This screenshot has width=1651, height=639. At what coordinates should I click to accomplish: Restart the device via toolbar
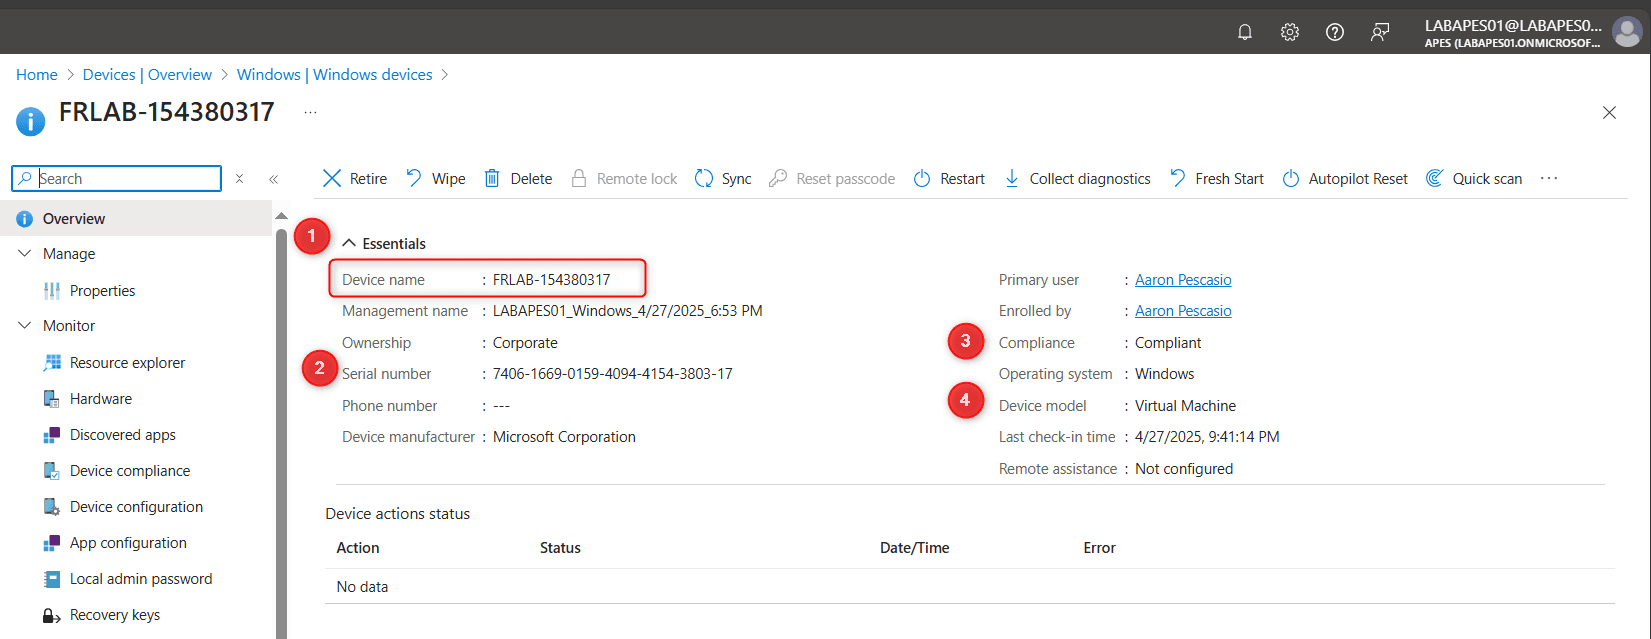pos(949,179)
